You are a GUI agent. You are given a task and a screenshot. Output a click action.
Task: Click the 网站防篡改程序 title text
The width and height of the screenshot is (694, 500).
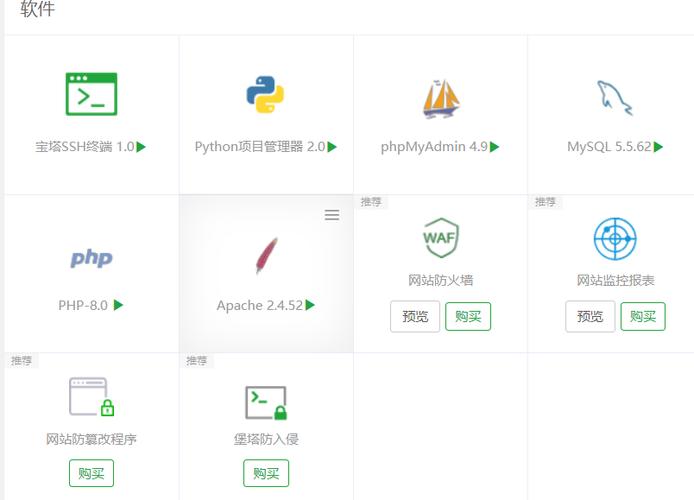pos(91,439)
